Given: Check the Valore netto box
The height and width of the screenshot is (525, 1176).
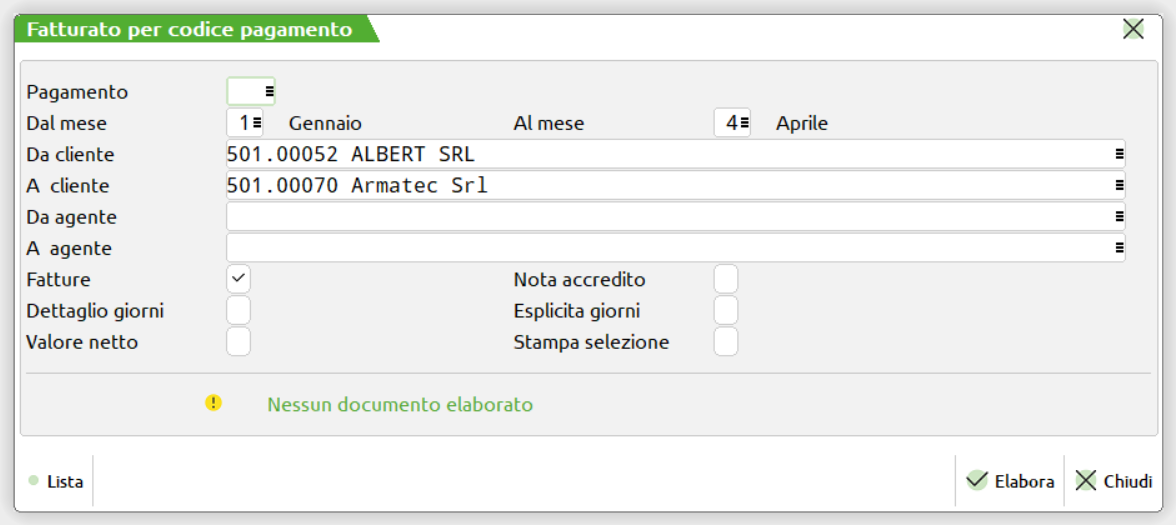Looking at the screenshot, I should coord(239,342).
